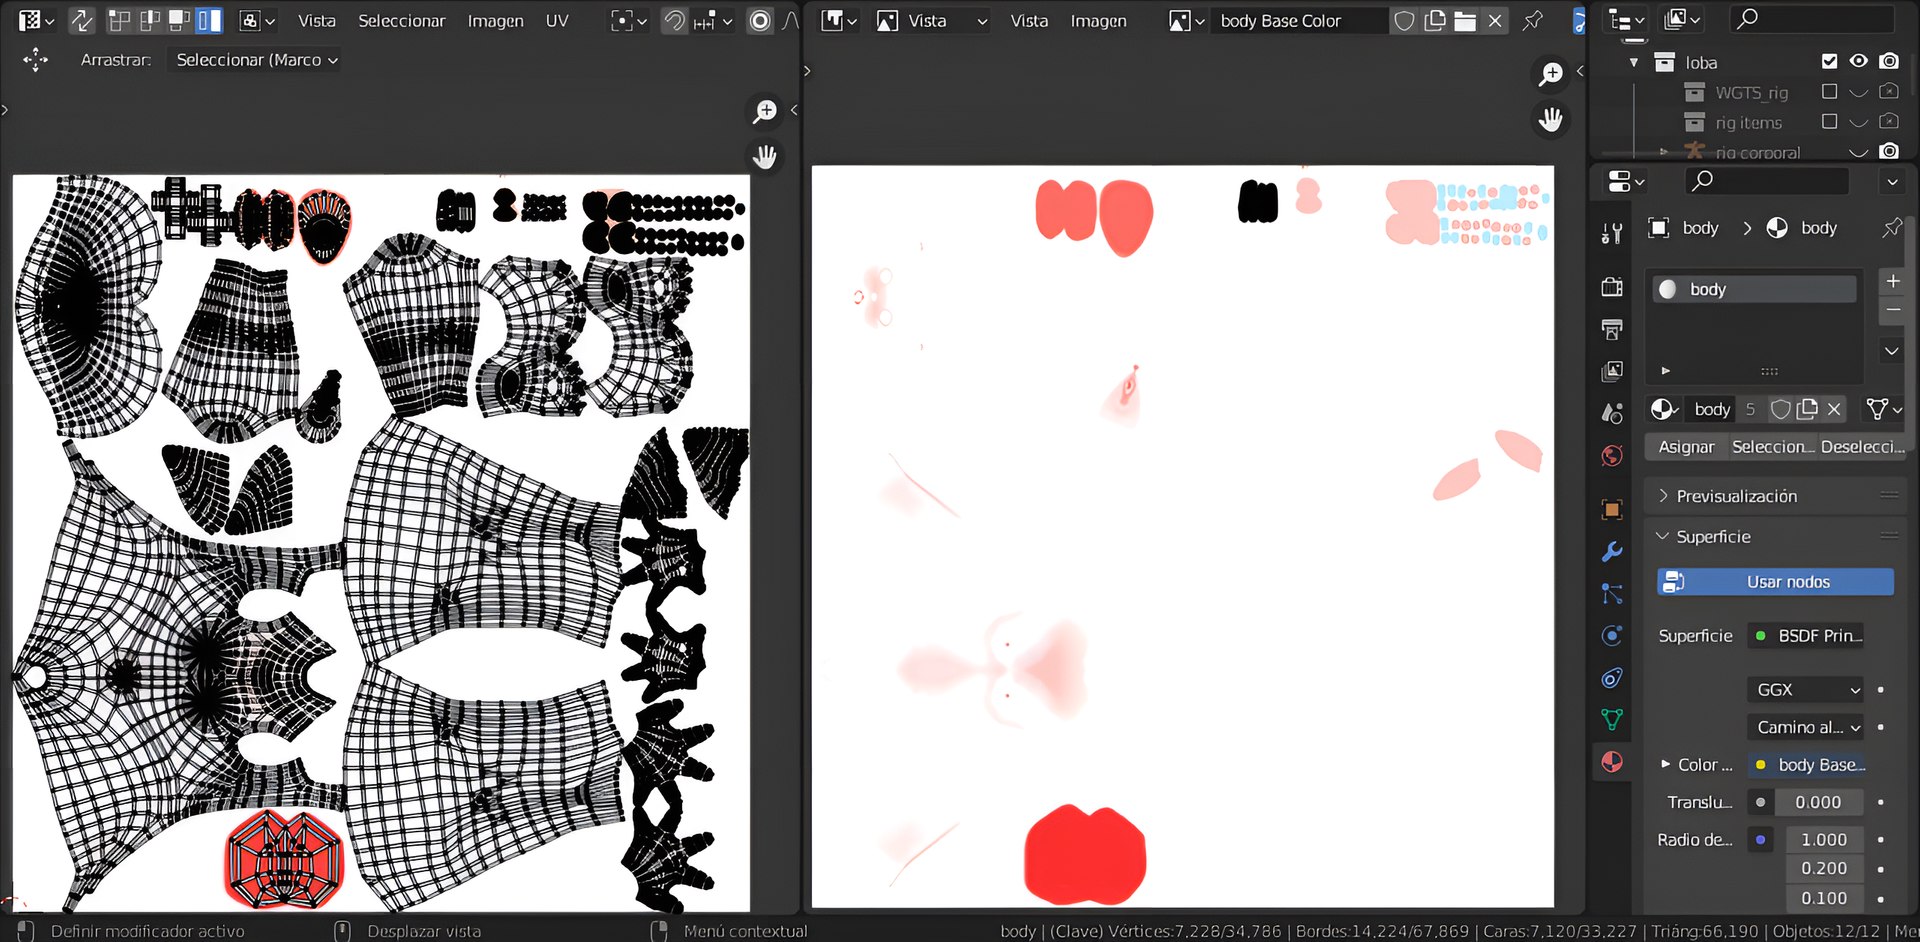
Task: Remove material slot with minus button
Action: [x=1892, y=310]
